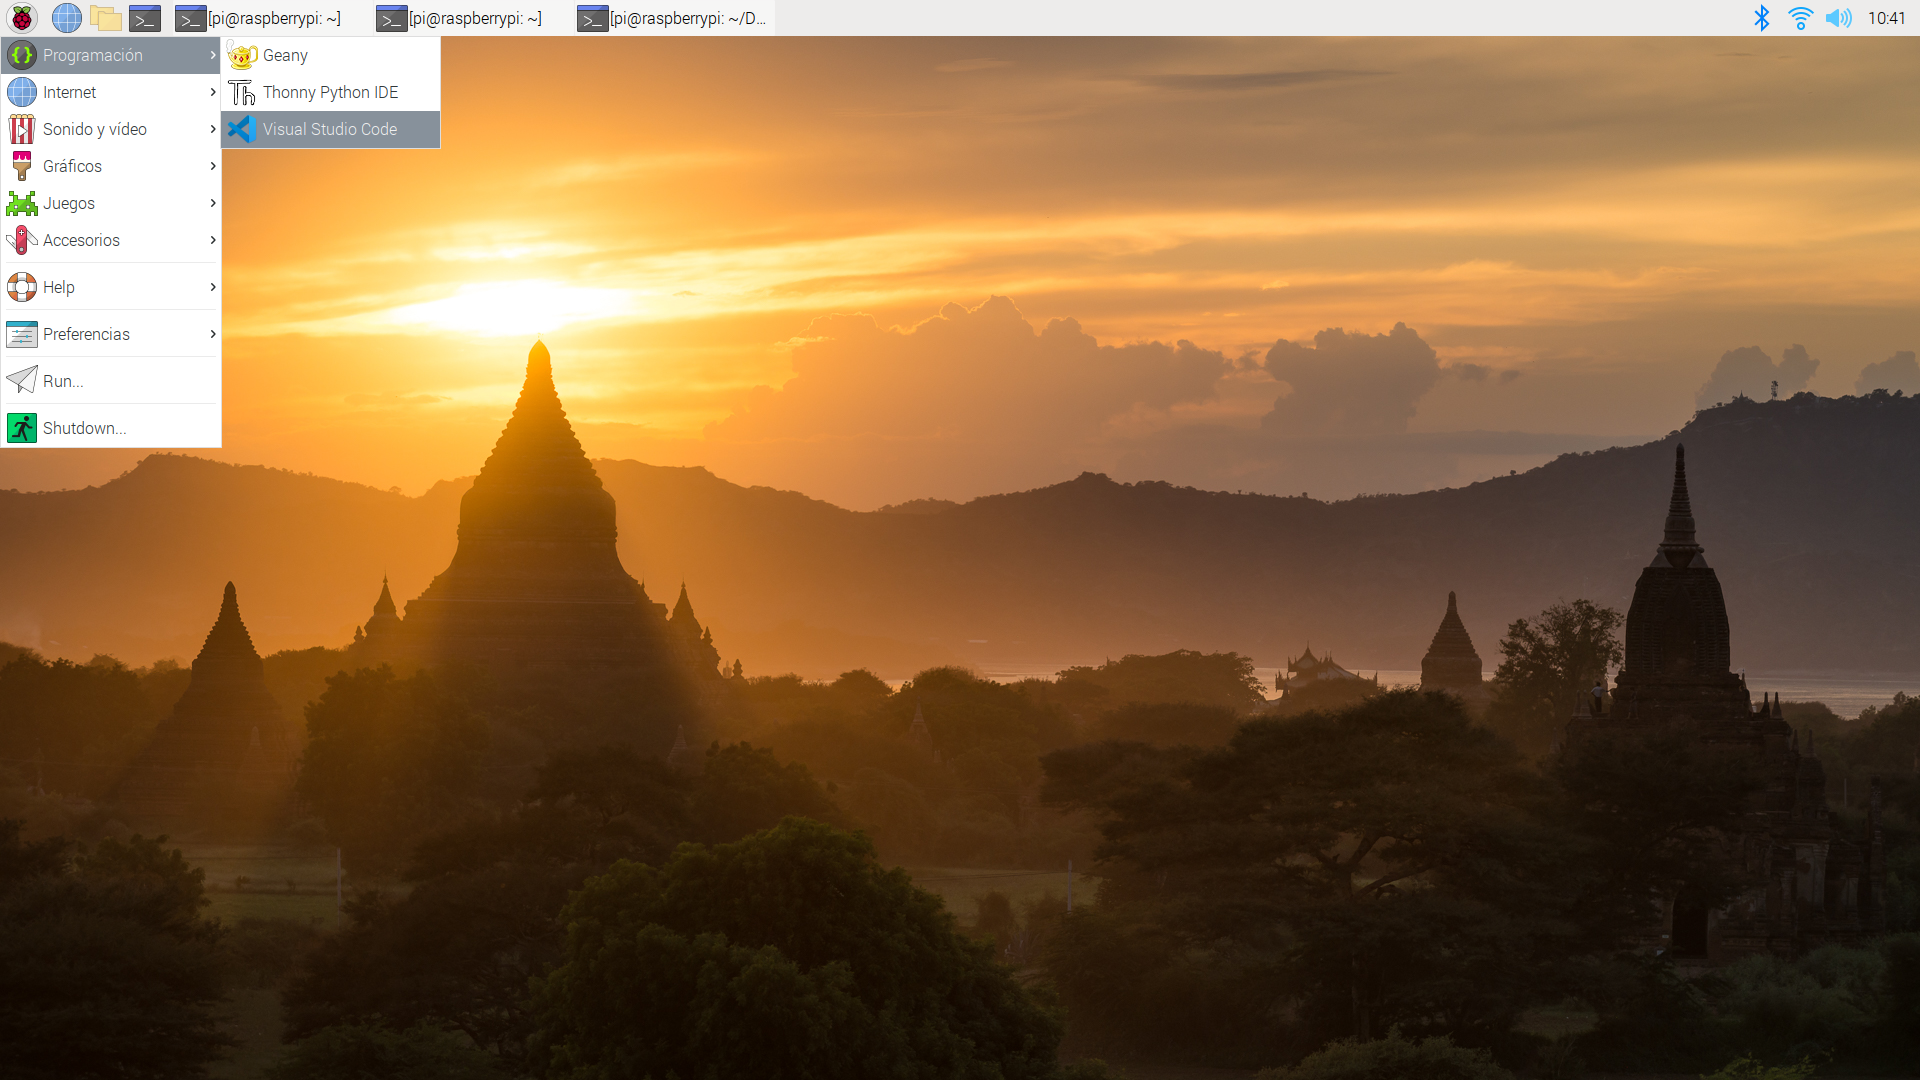This screenshot has height=1080, width=1920.
Task: Click the clock showing 10:41
Action: pos(1886,18)
